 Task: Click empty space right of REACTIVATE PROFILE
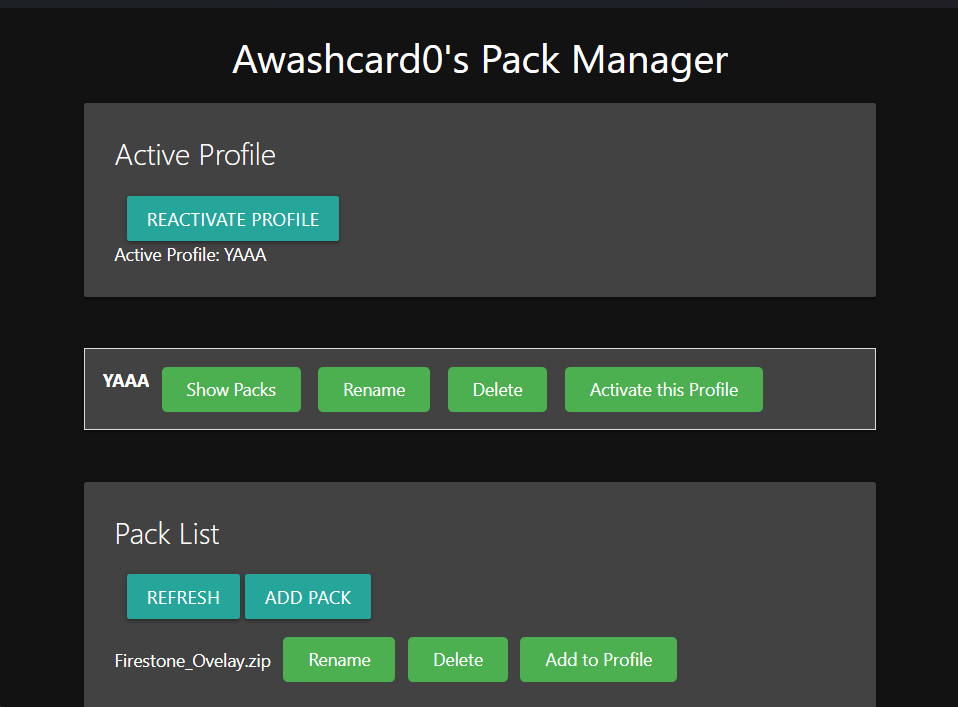click(600, 219)
